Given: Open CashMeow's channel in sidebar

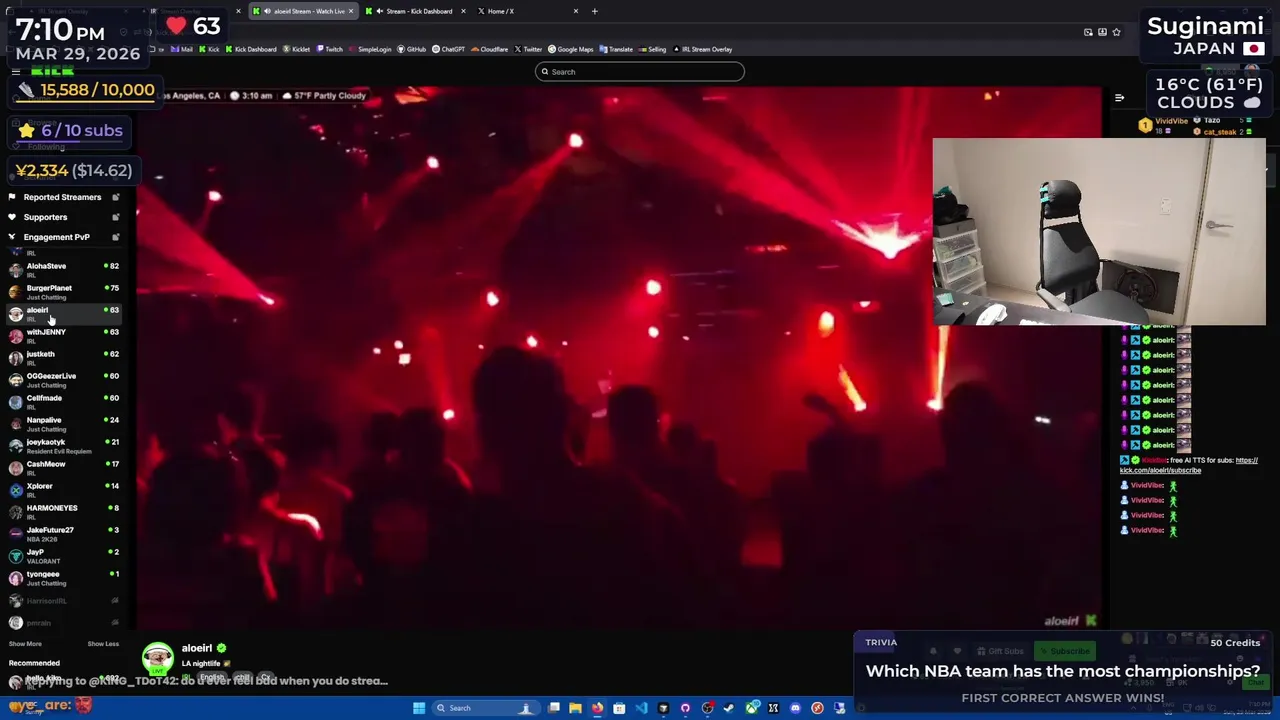Looking at the screenshot, I should pos(63,467).
